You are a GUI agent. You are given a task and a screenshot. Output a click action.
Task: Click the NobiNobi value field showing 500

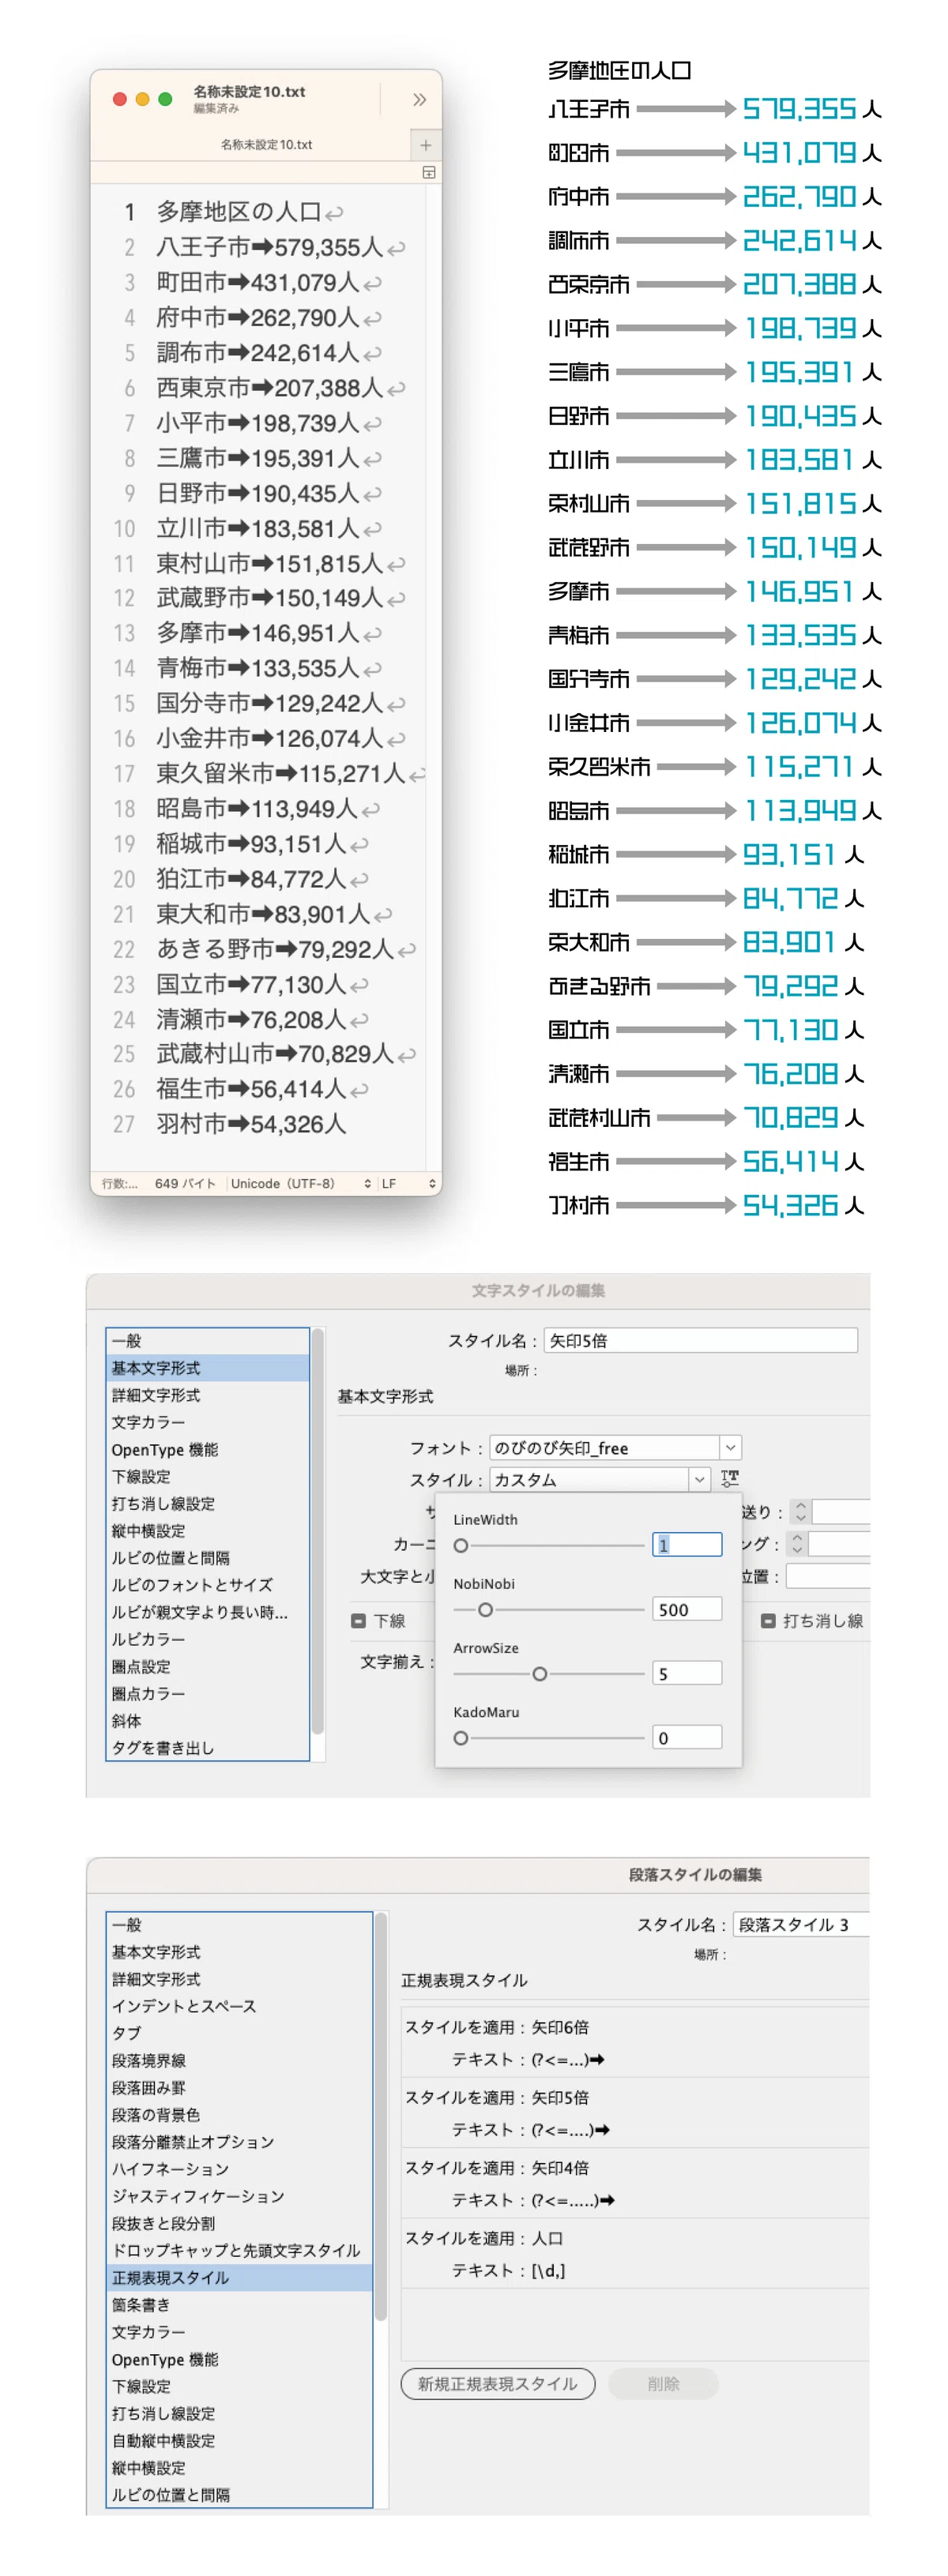coord(687,1609)
